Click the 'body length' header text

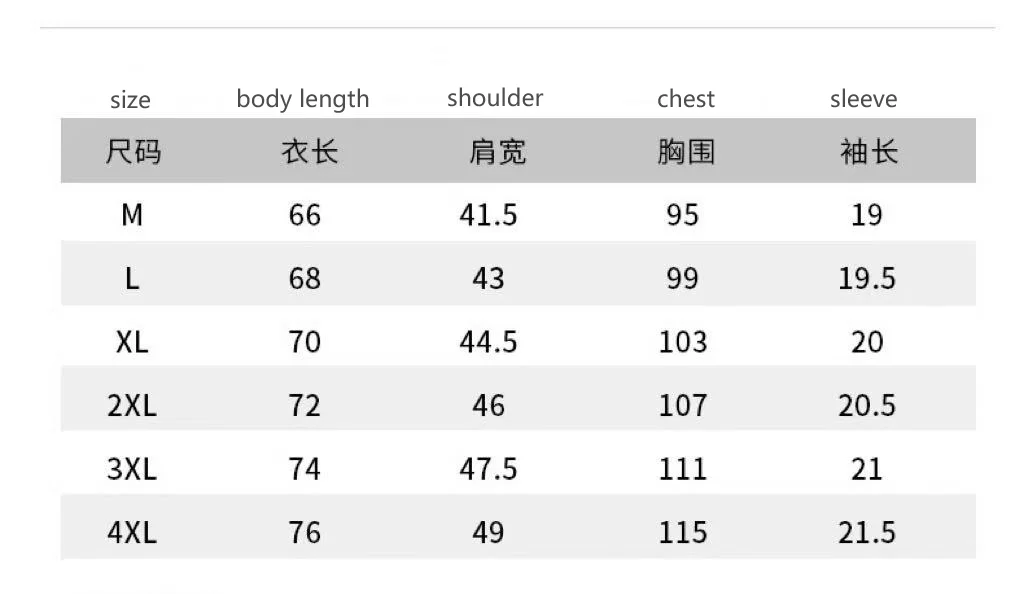click(303, 100)
